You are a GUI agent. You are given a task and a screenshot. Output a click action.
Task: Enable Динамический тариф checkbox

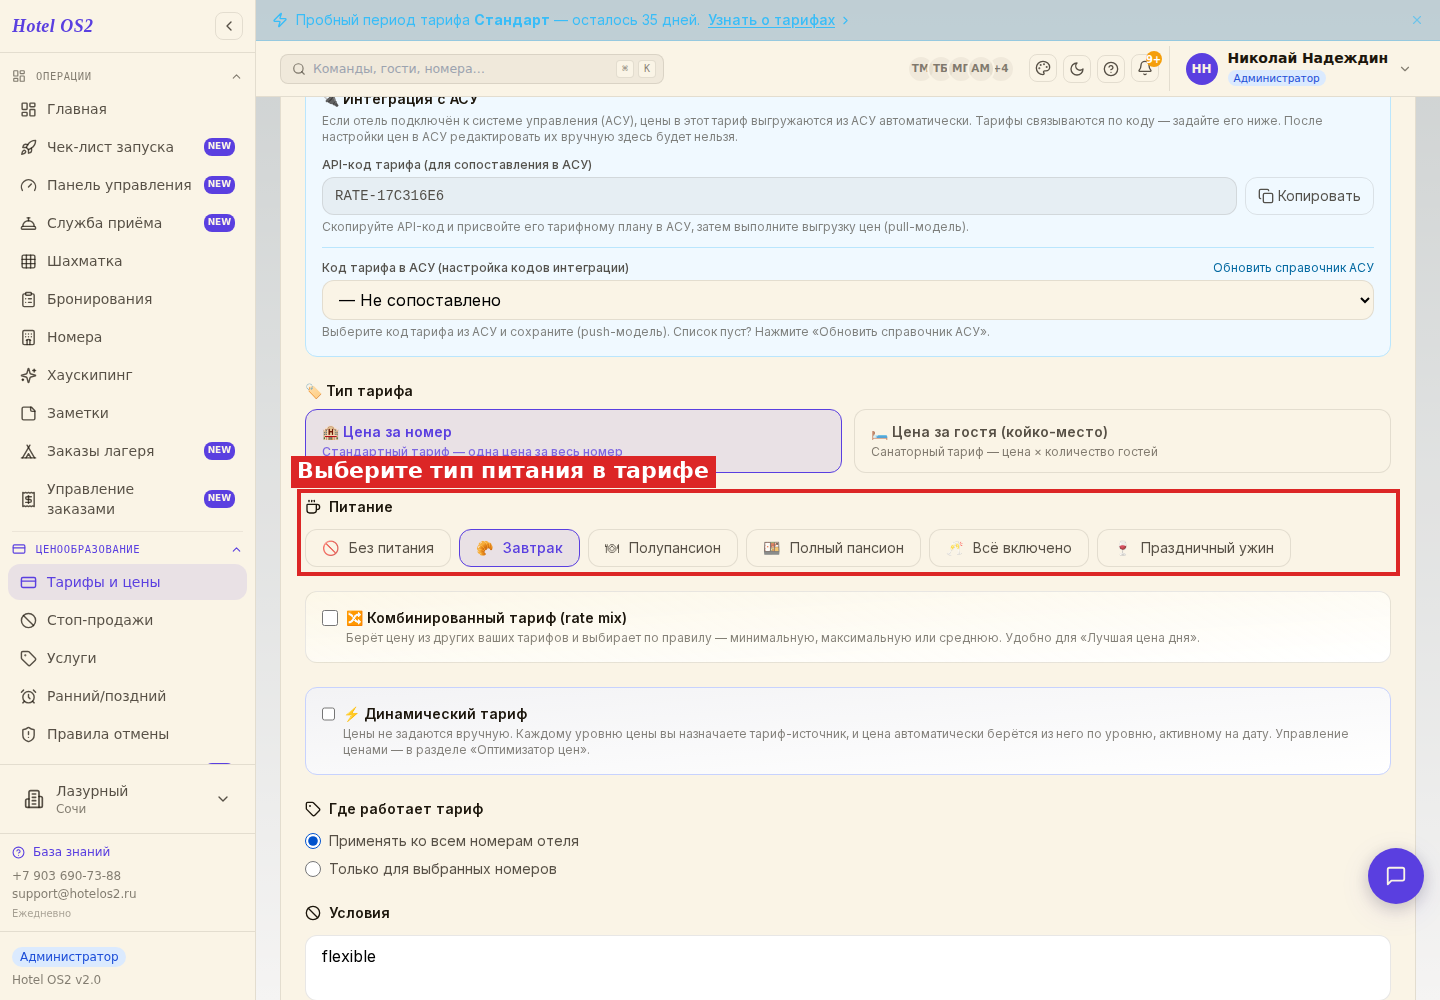pos(329,714)
